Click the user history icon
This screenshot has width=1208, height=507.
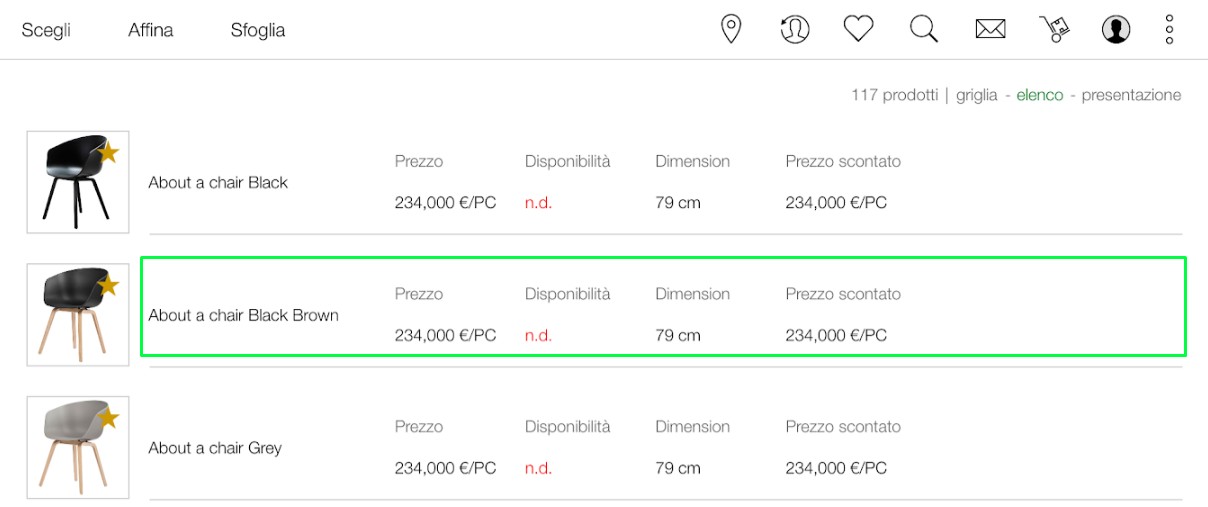click(795, 29)
